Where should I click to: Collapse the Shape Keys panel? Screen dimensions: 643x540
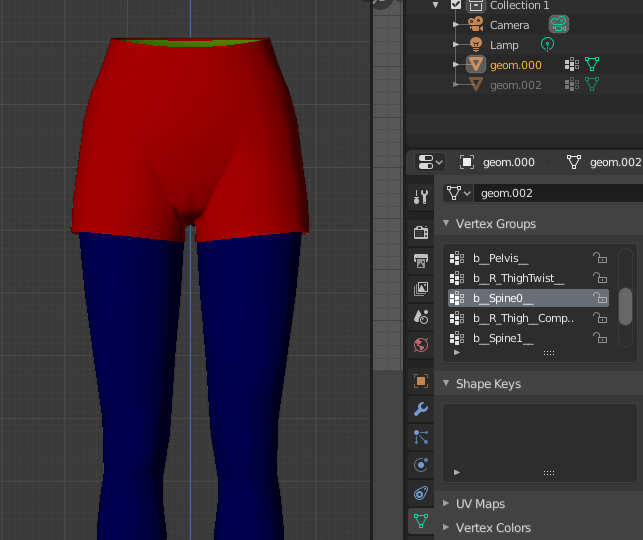pos(446,383)
